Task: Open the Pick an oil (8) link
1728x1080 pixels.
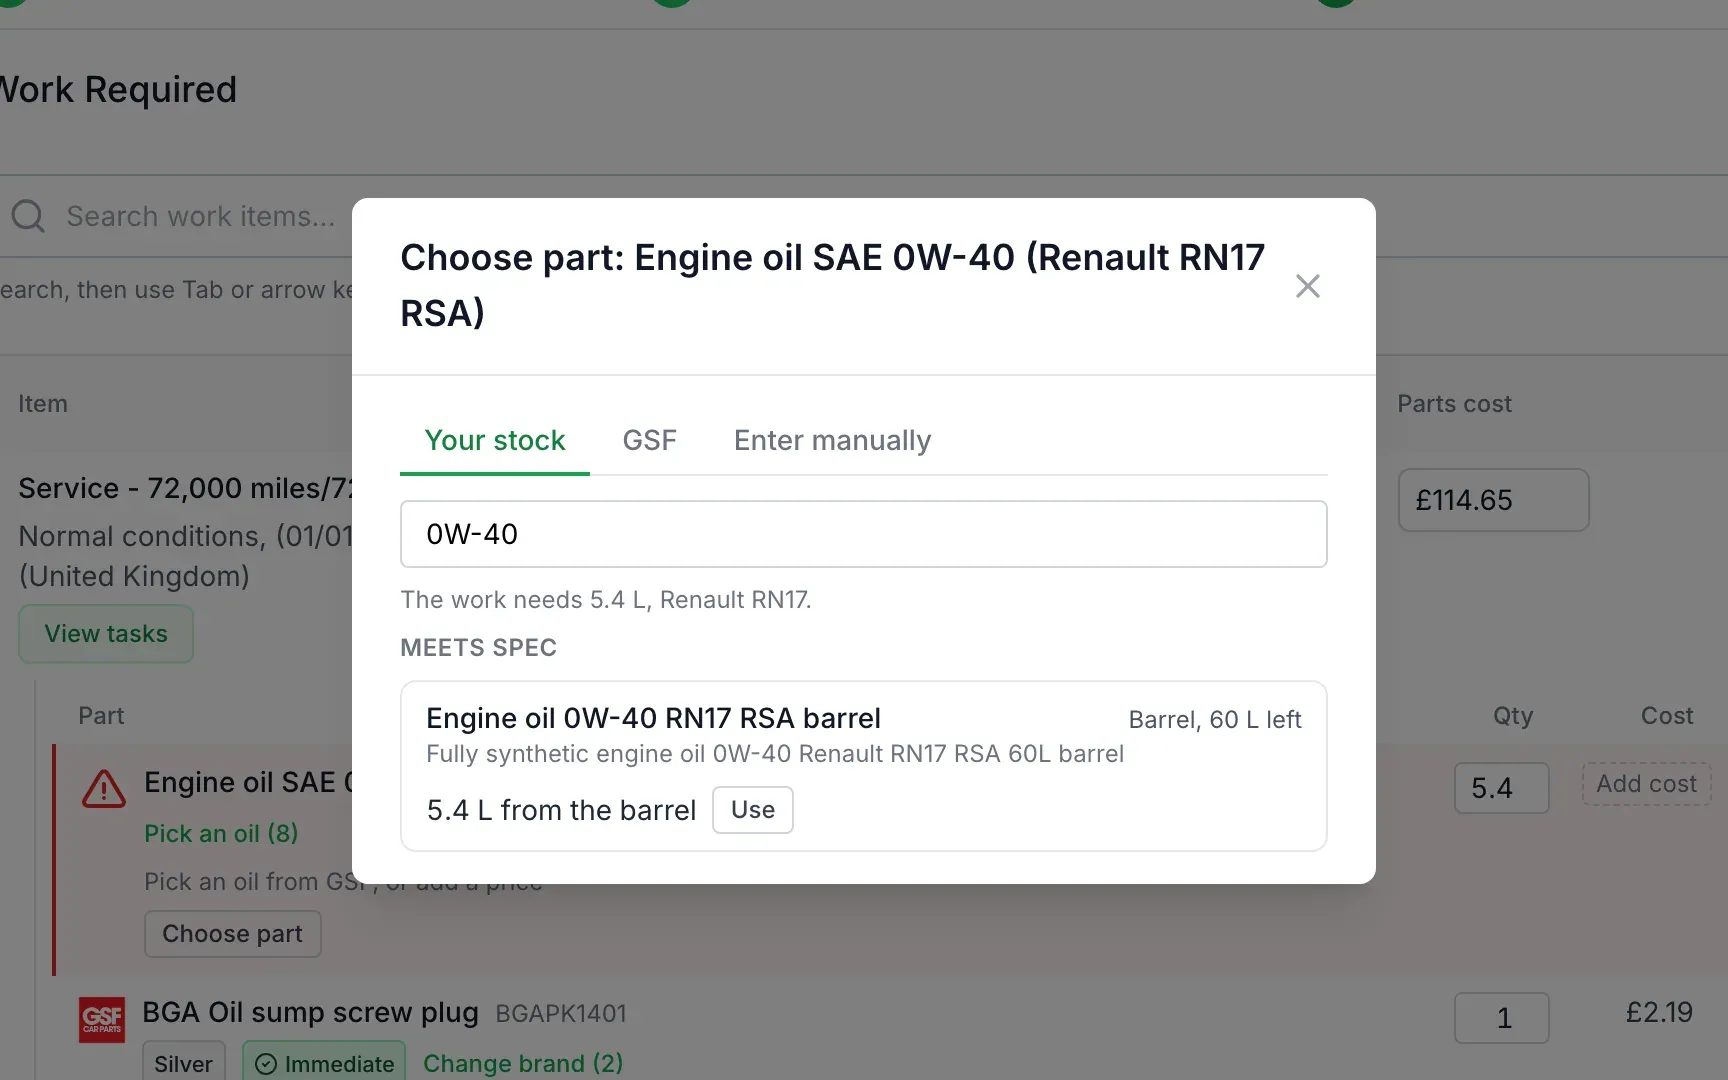Action: [x=221, y=834]
